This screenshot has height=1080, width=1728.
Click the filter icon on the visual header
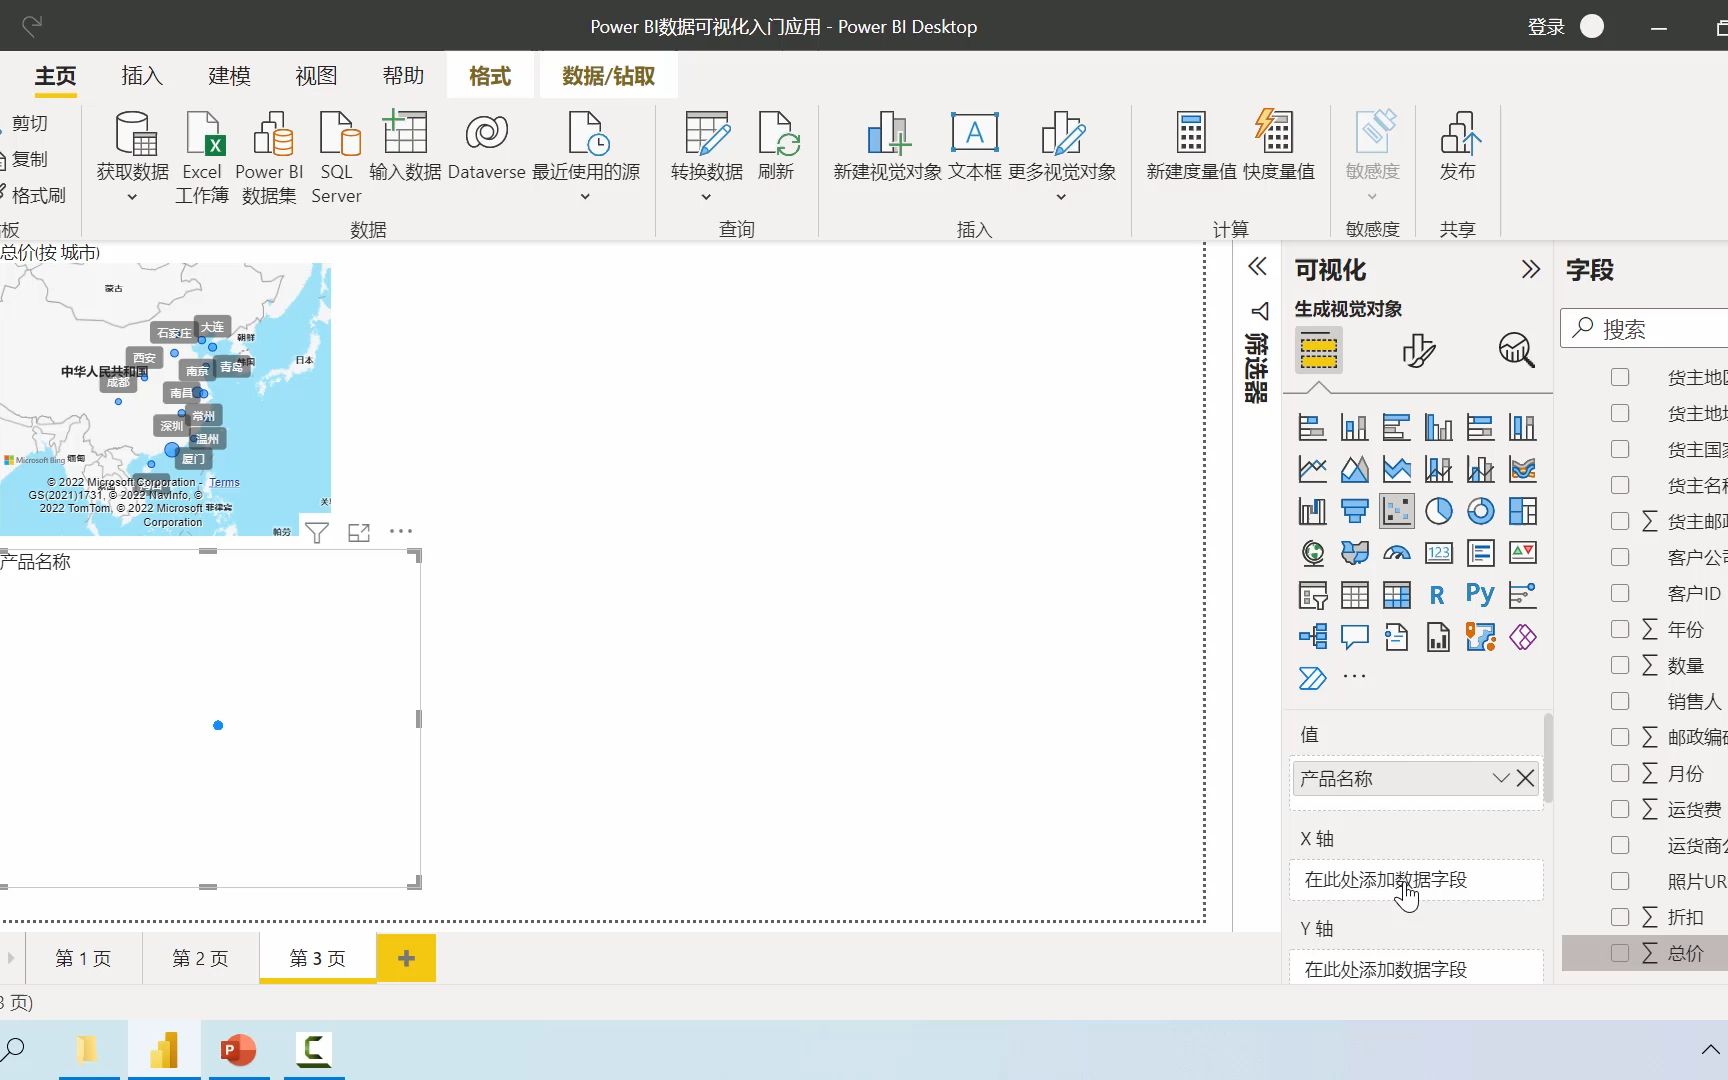coord(317,533)
